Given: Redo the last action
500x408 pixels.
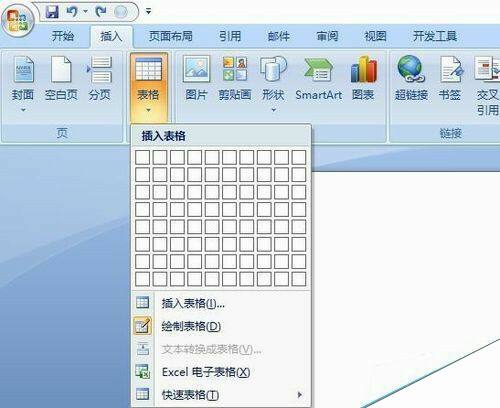Looking at the screenshot, I should pos(101,12).
